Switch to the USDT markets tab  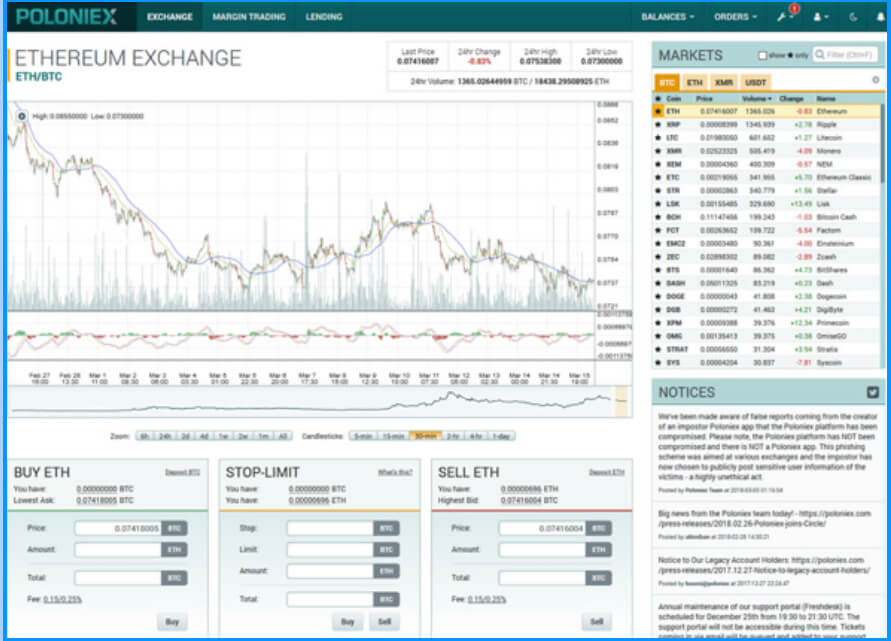coord(755,82)
